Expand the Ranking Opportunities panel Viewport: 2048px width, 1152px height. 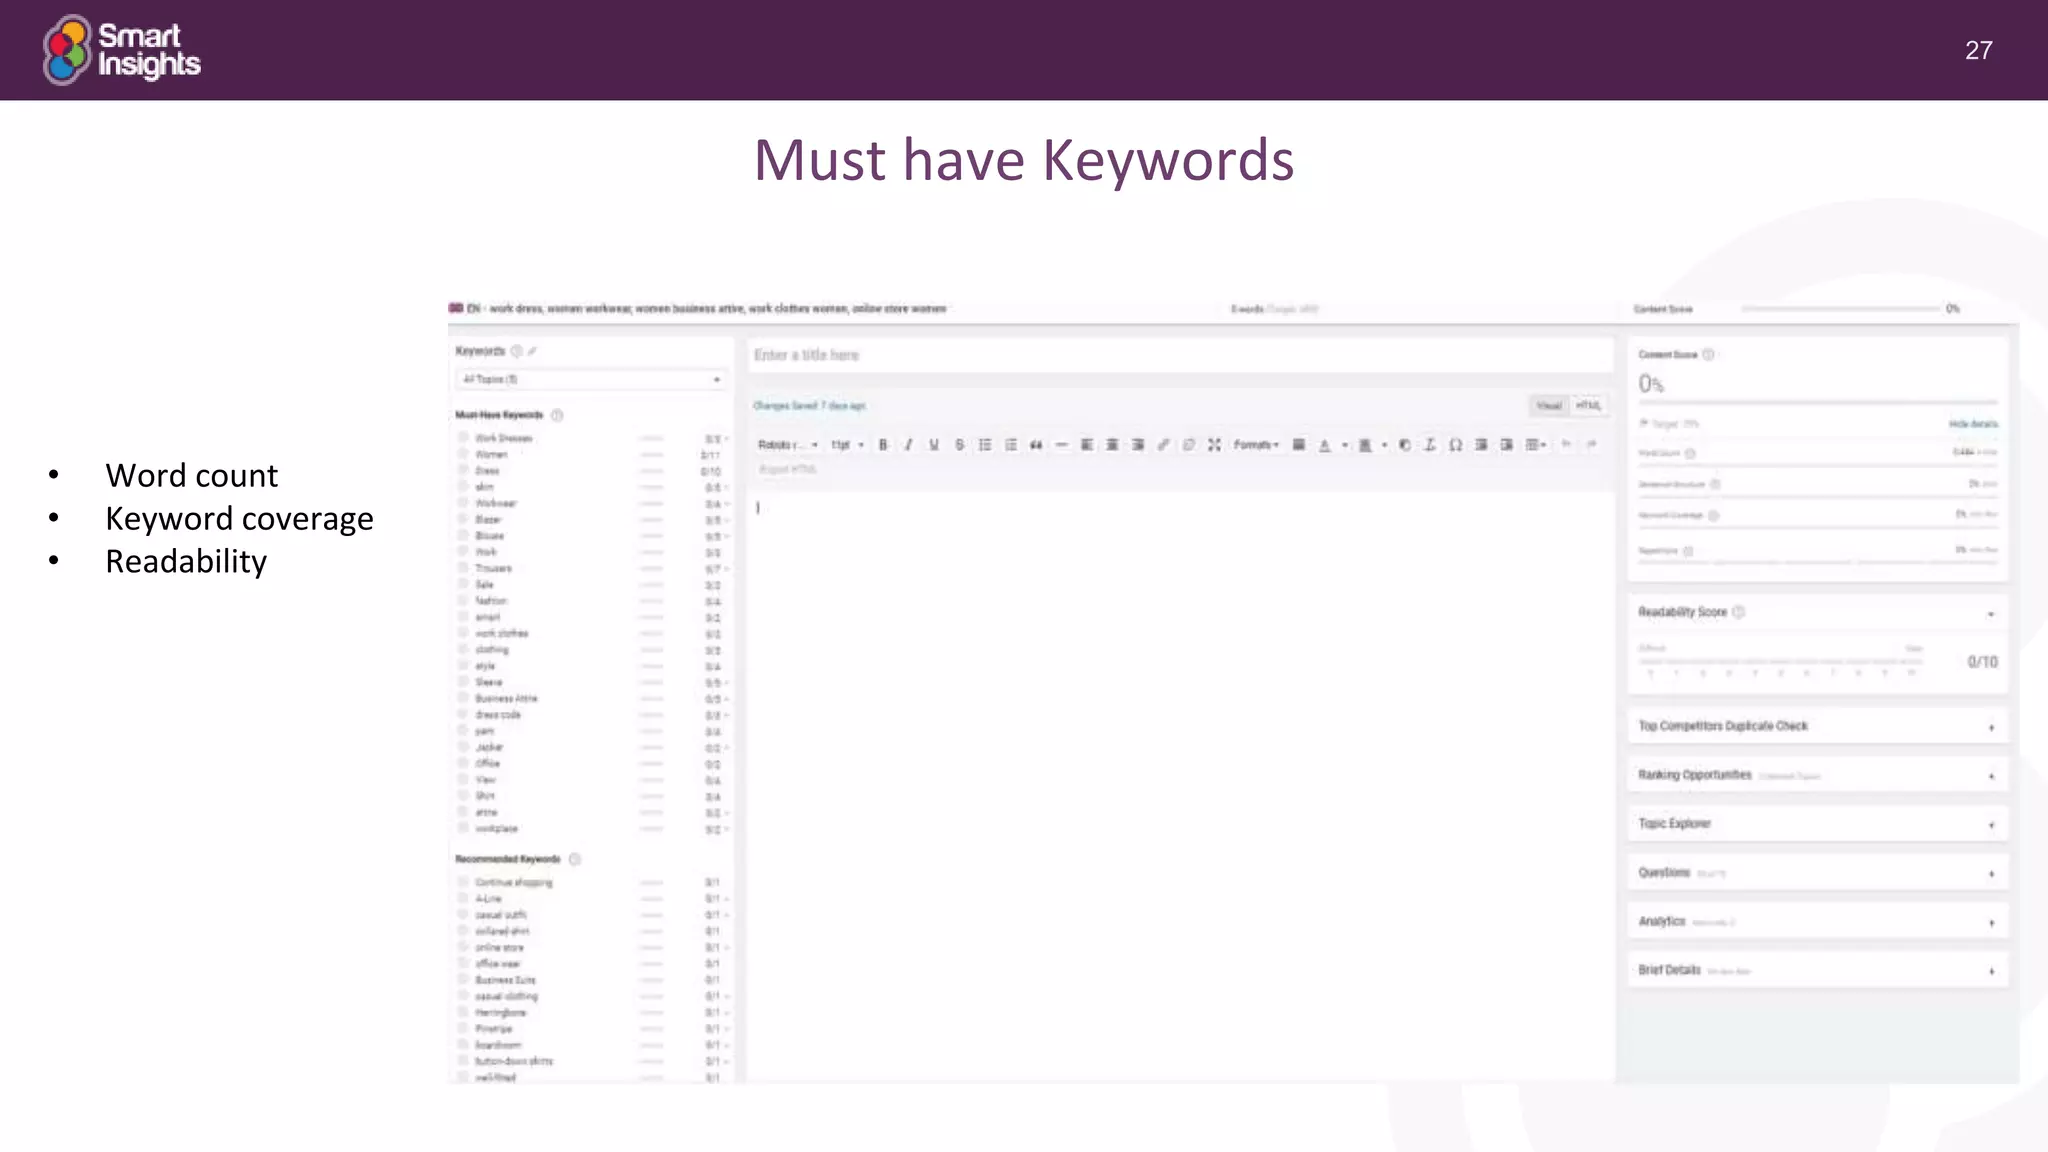[1991, 776]
